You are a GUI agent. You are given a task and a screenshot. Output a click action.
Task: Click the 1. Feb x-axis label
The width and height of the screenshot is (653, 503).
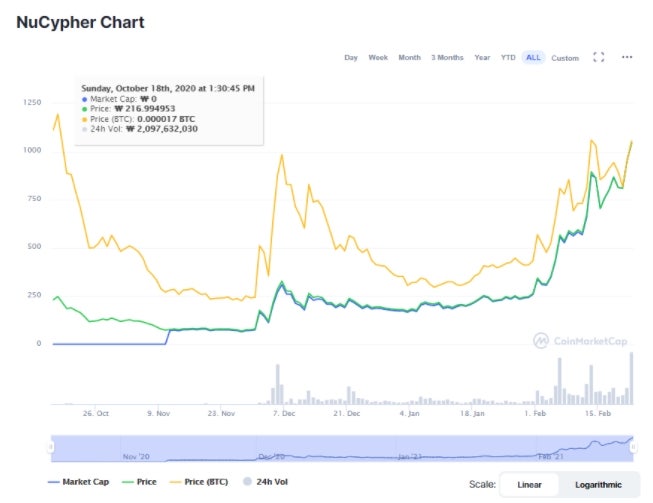pos(535,413)
